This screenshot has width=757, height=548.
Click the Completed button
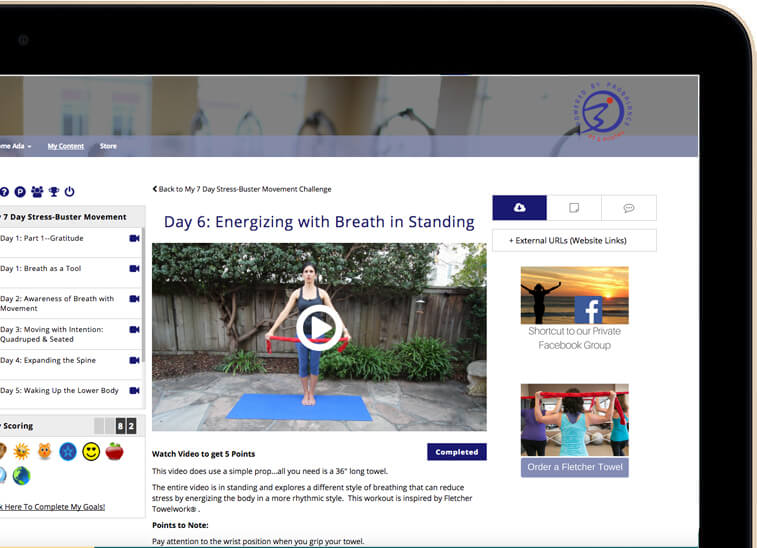[457, 452]
